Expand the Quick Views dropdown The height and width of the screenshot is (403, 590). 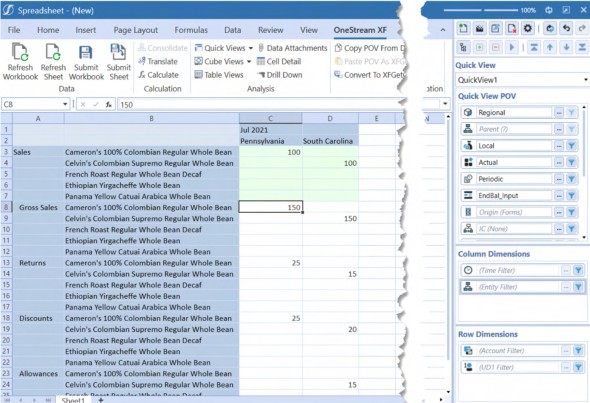tap(251, 48)
